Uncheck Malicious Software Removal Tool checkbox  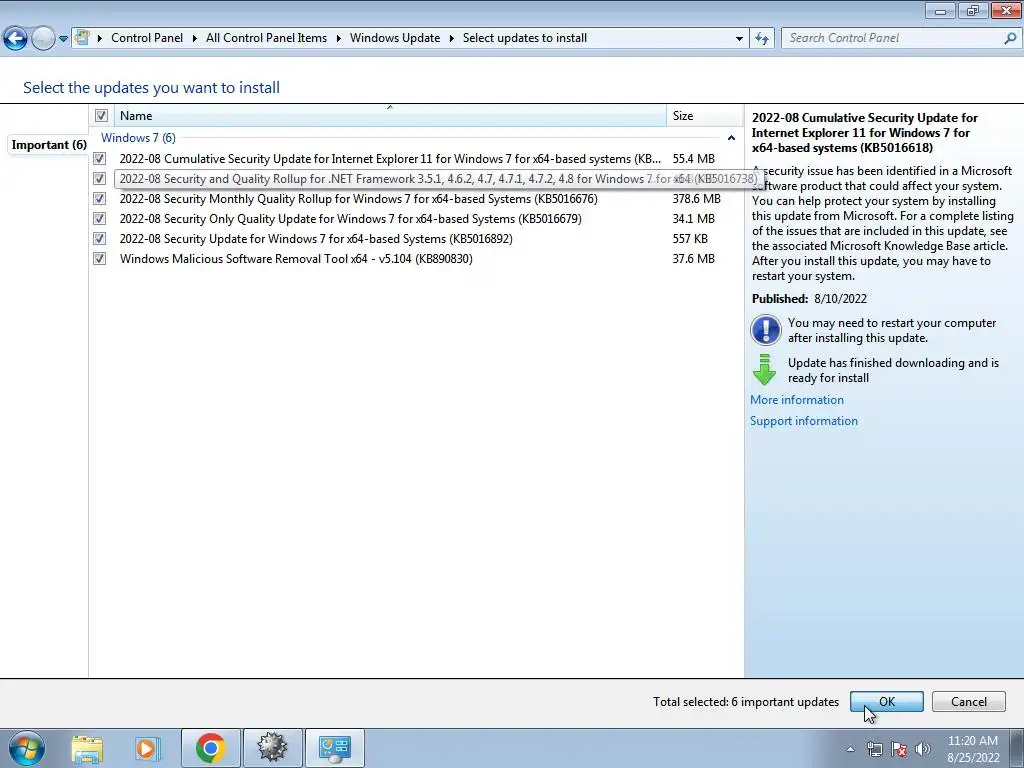click(x=99, y=259)
